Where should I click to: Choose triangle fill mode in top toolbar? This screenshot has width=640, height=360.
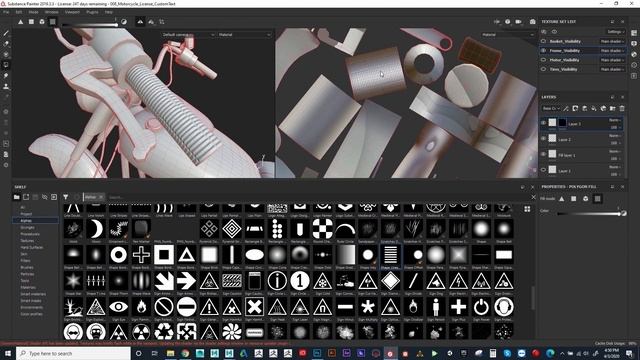point(20,22)
